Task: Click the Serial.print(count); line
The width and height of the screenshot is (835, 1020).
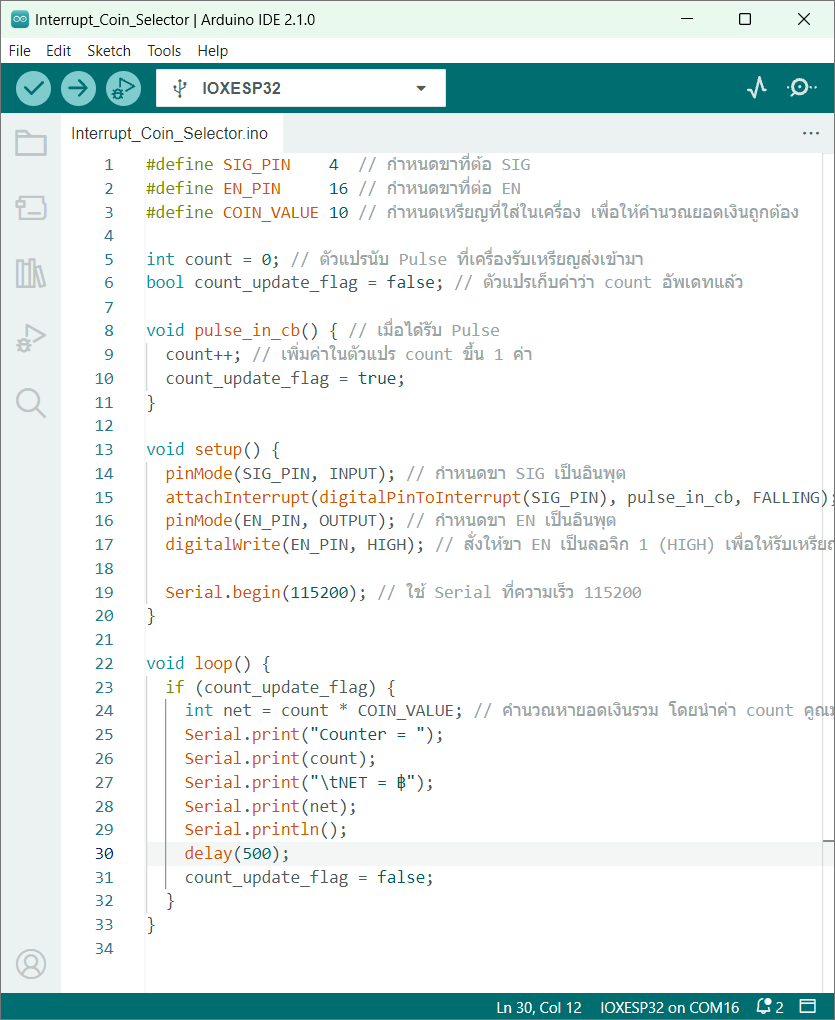Action: click(x=280, y=759)
